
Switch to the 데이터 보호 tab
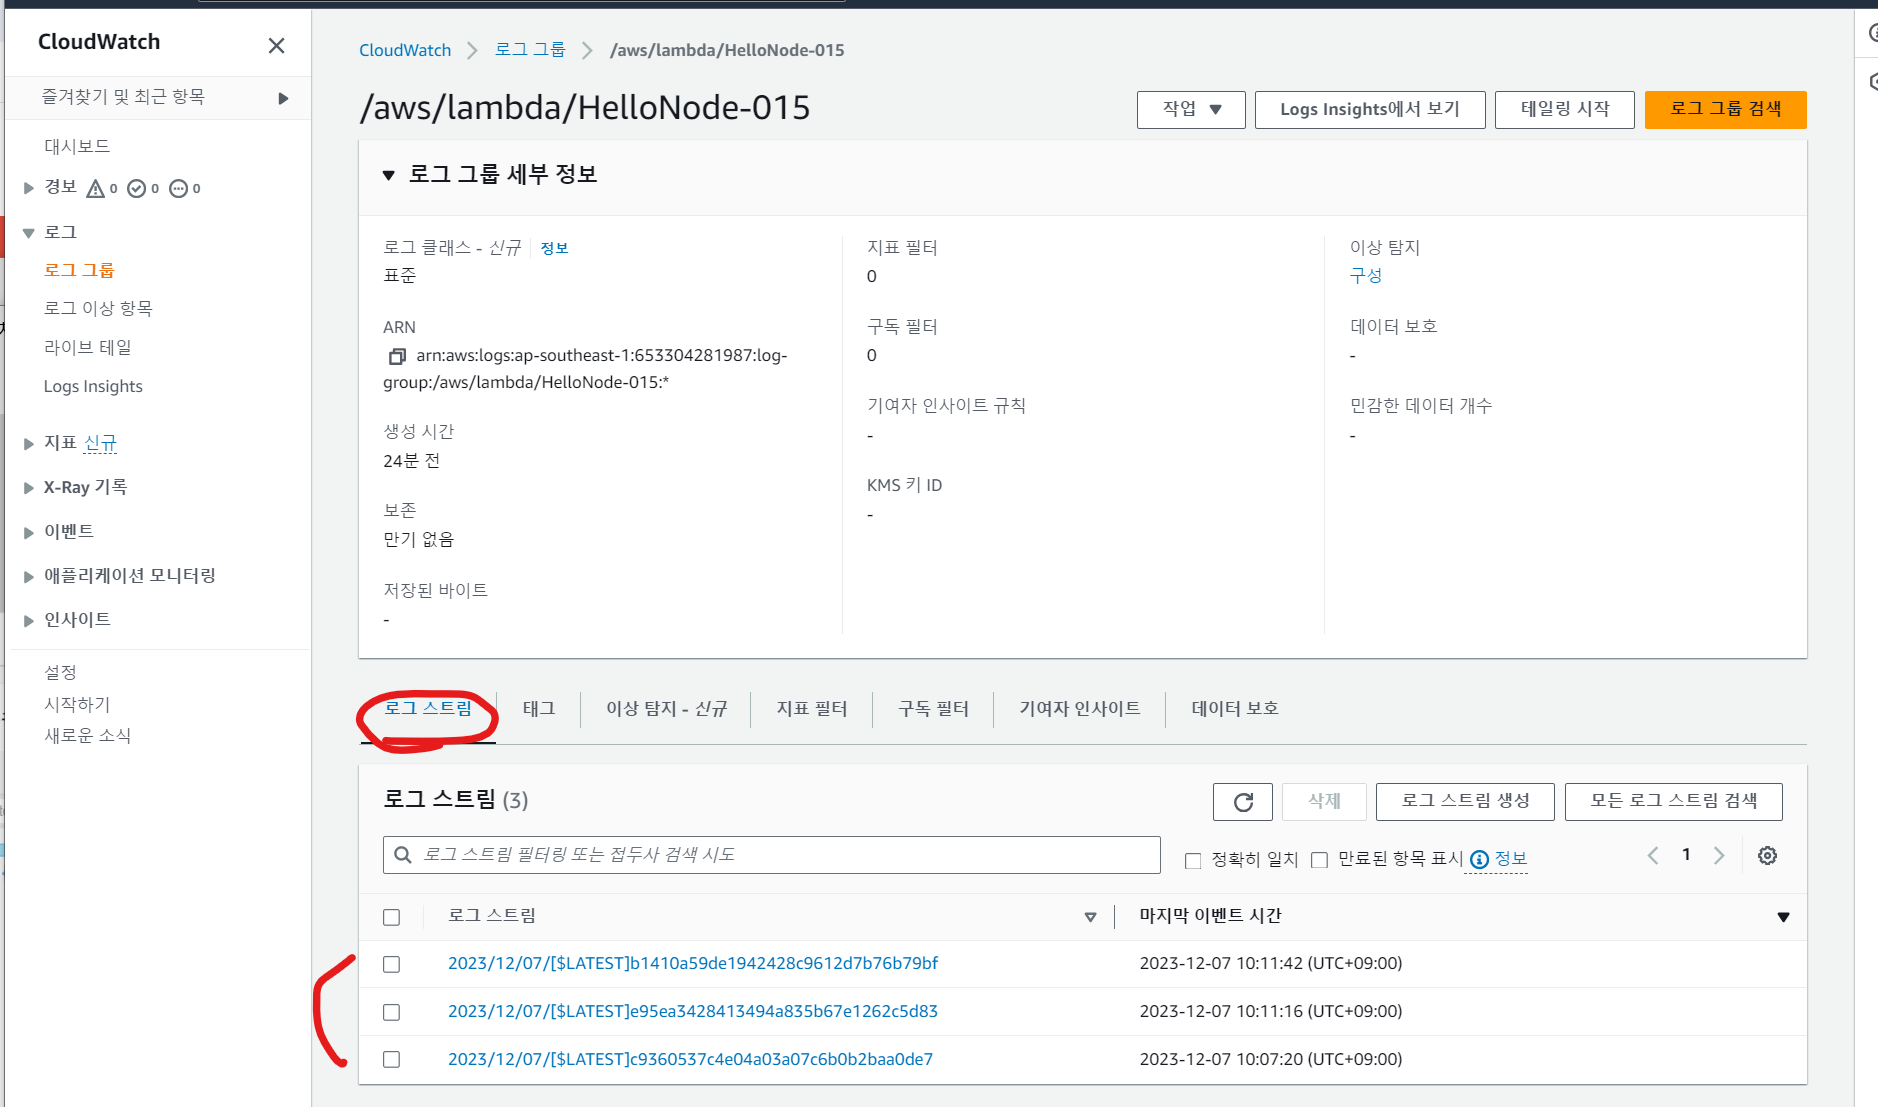tap(1235, 708)
